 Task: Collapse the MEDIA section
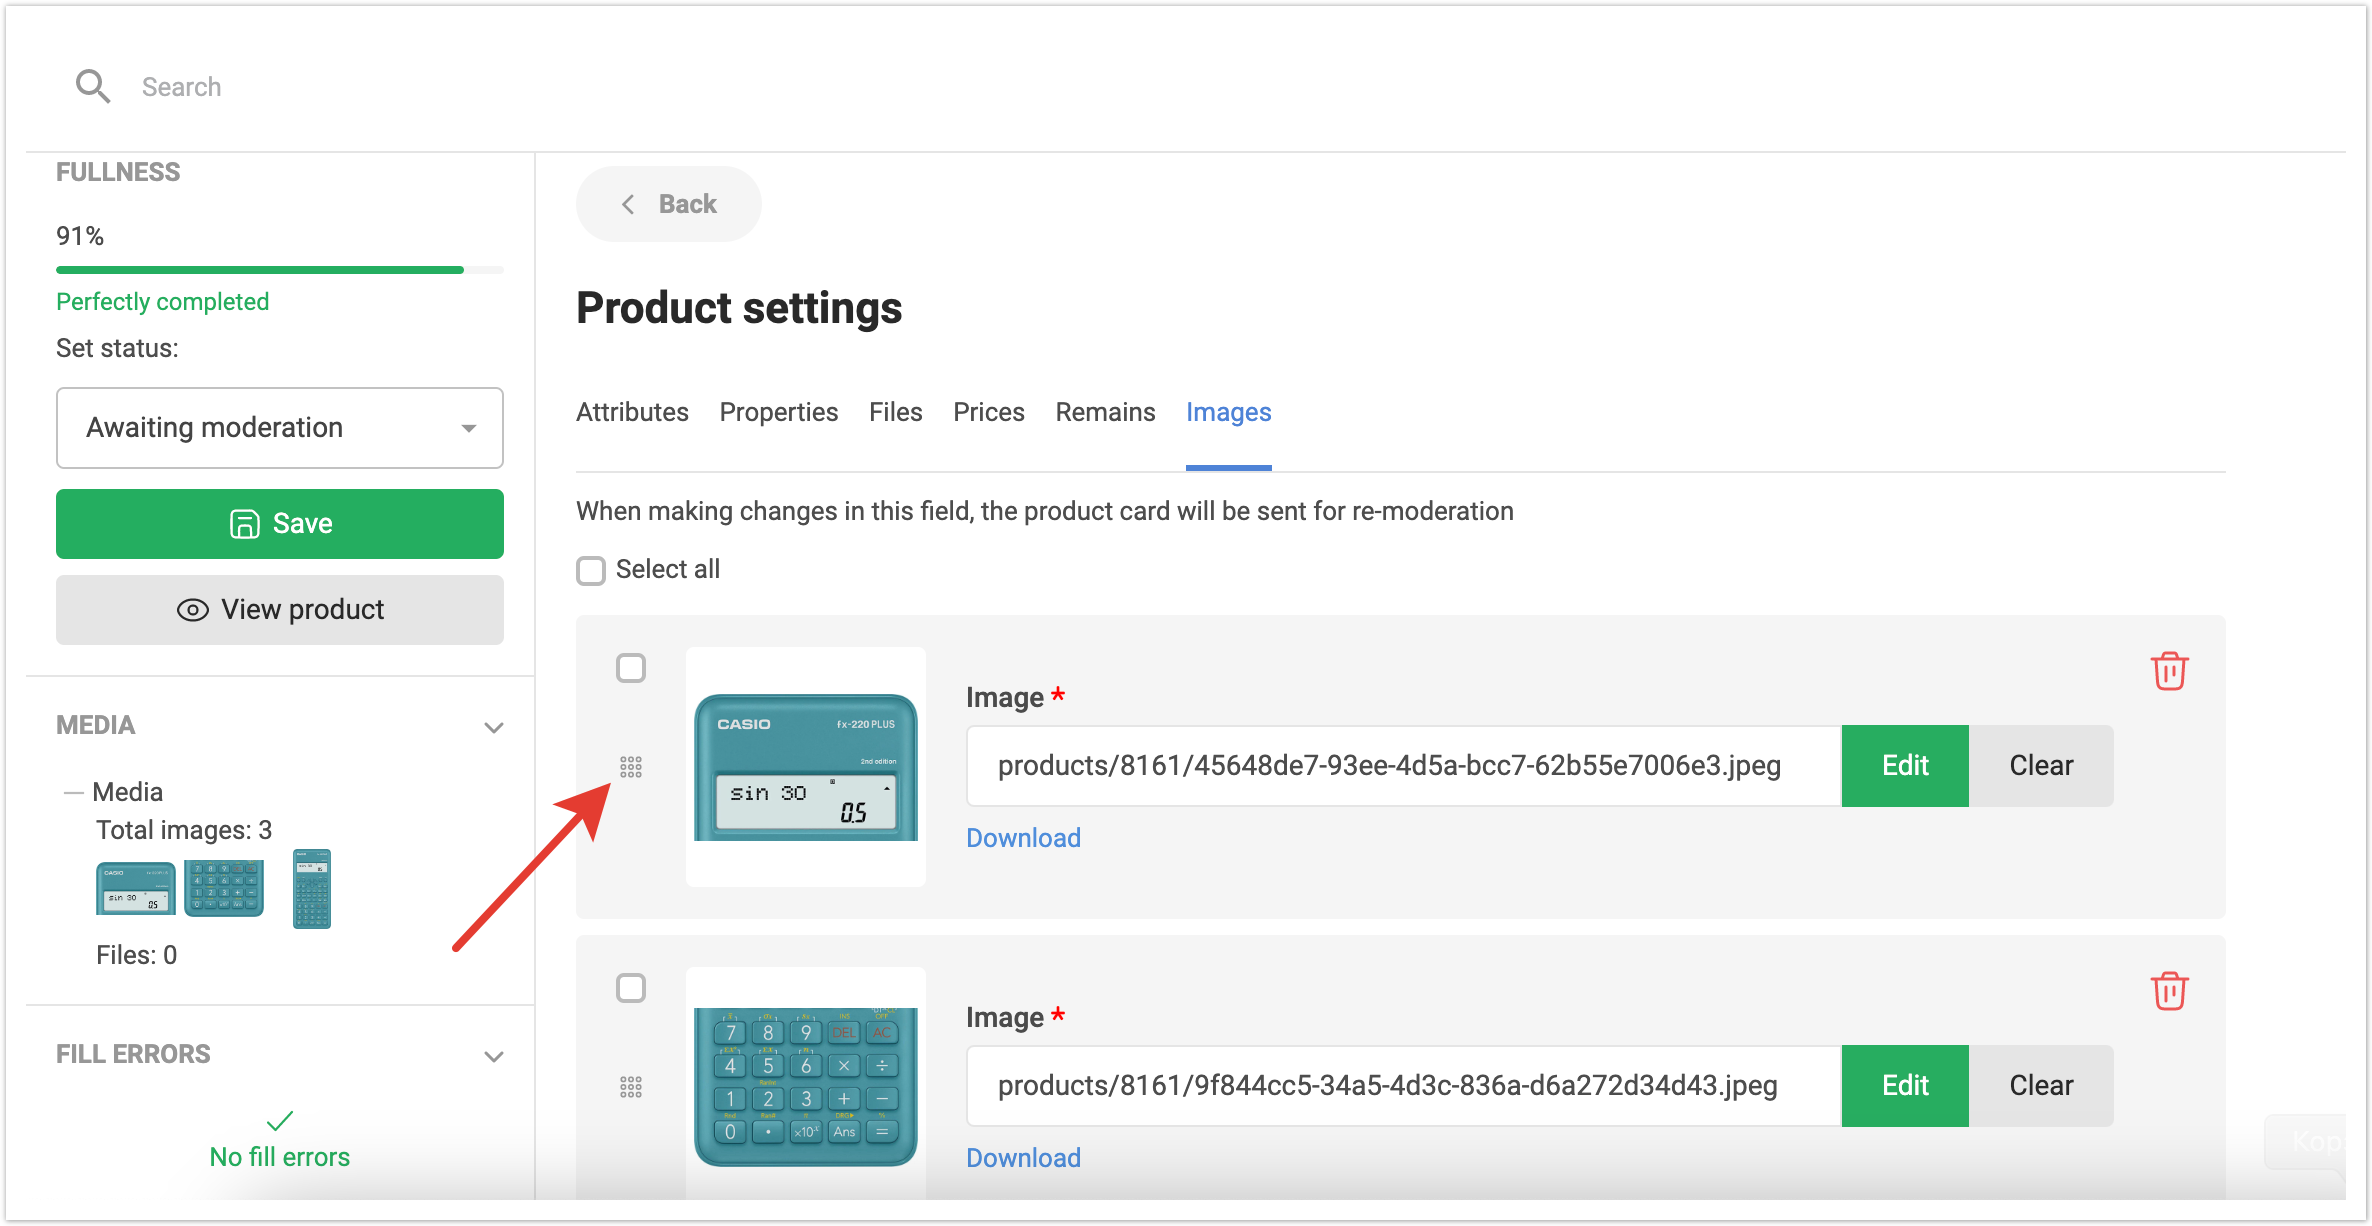[x=493, y=727]
